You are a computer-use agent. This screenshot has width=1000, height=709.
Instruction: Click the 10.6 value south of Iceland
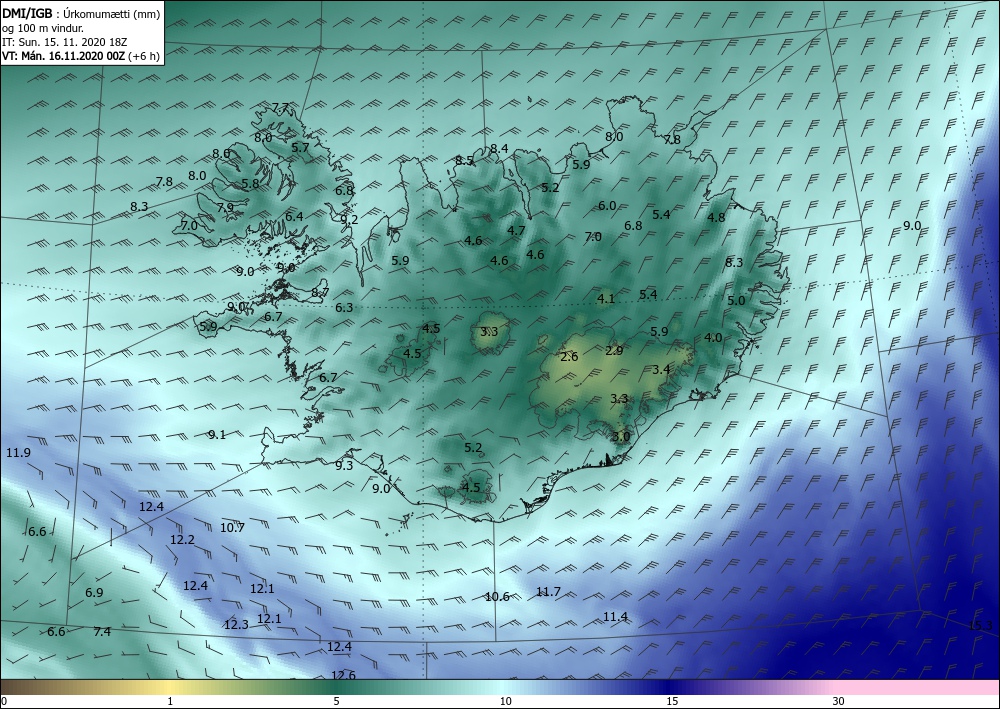pyautogui.click(x=497, y=597)
